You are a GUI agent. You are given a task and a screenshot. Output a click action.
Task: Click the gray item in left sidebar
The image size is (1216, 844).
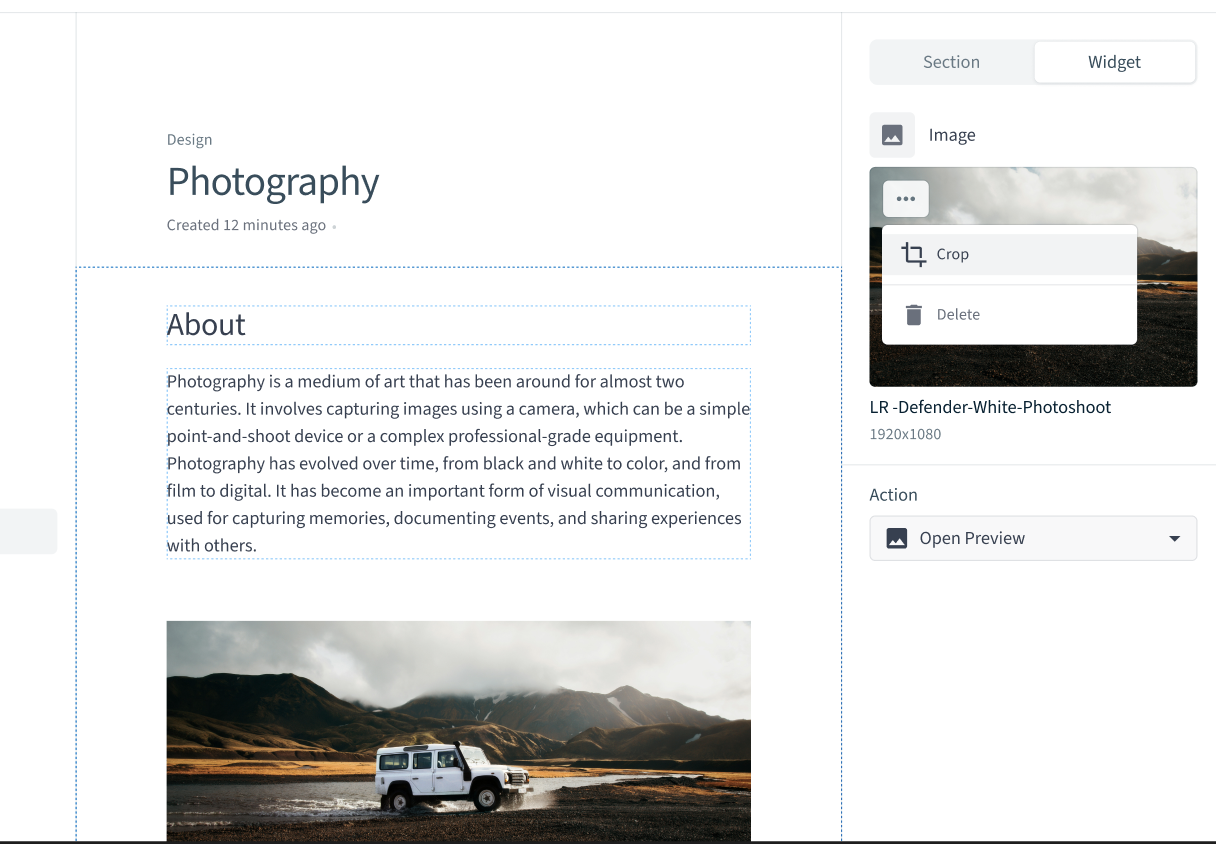coord(28,531)
